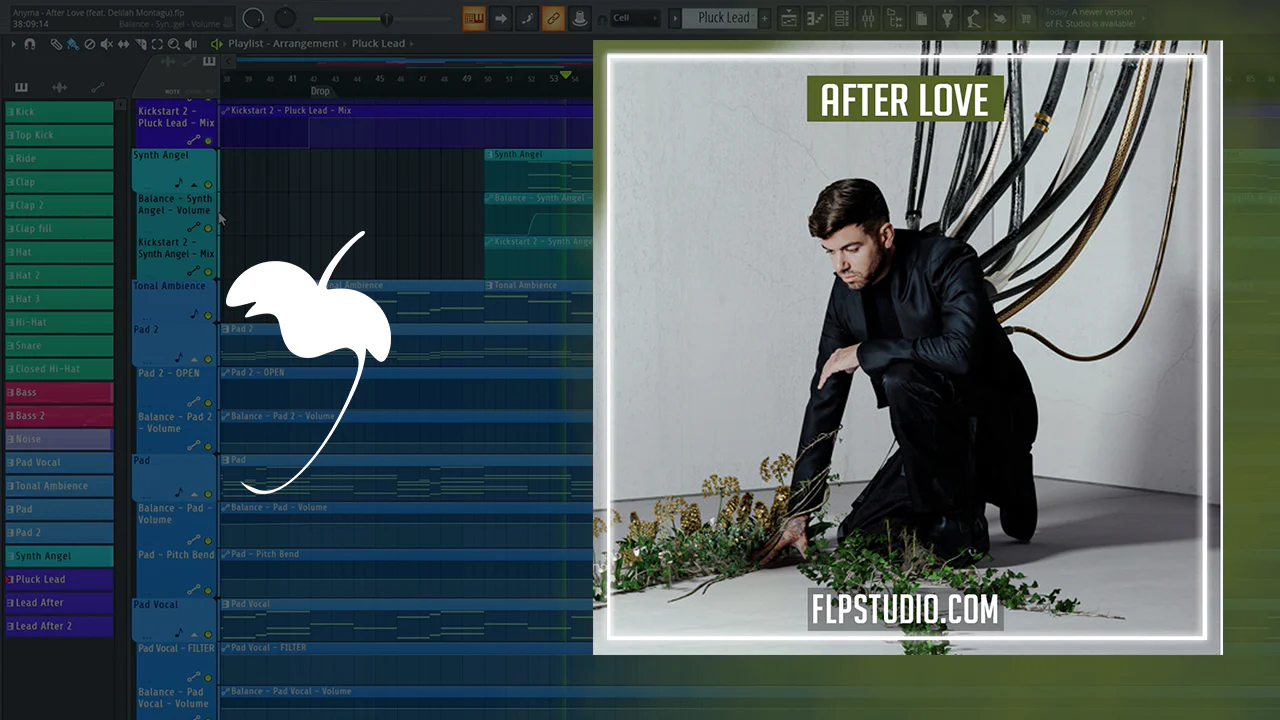The image size is (1280, 720).
Task: Select Pluck Lead breadcrumb in playlist title
Action: point(378,44)
